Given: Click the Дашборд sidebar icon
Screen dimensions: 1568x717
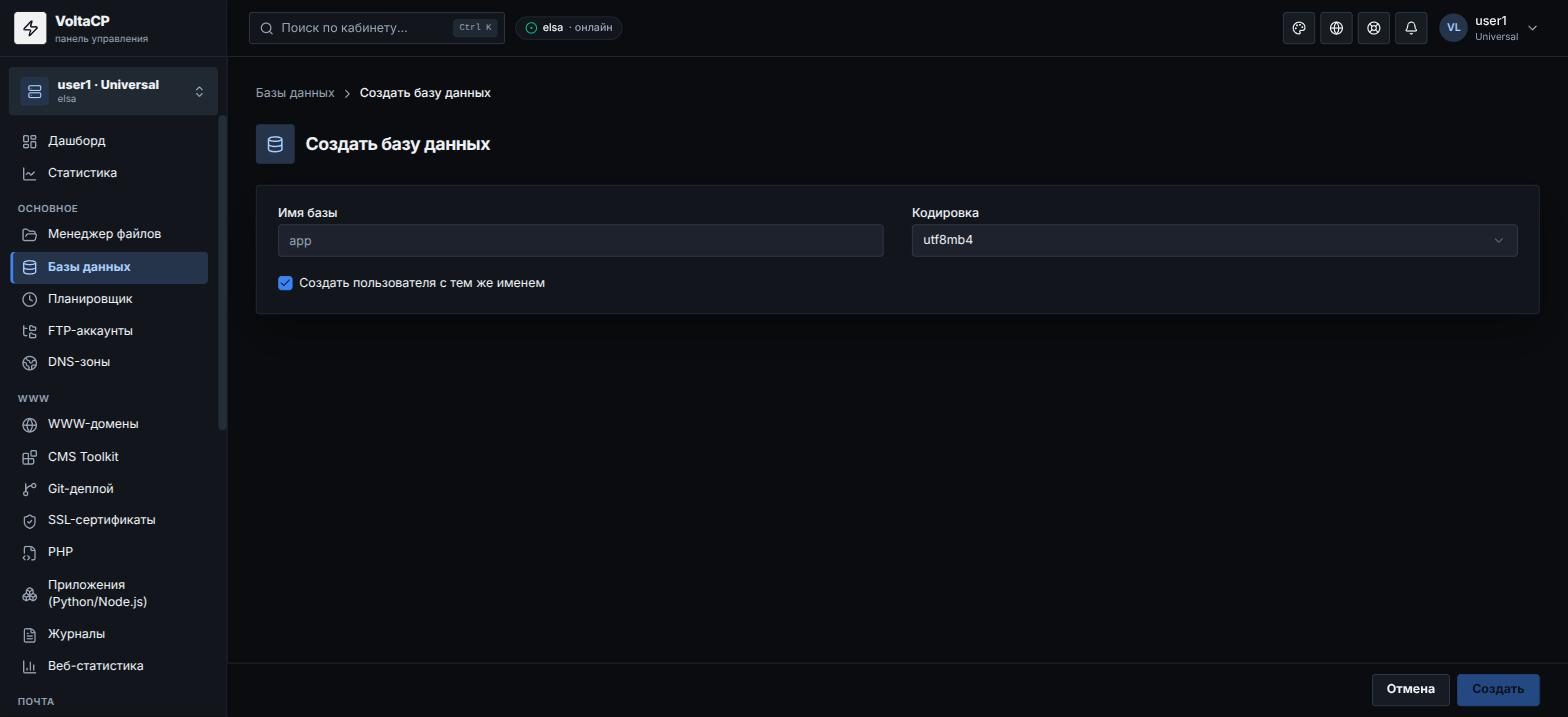Looking at the screenshot, I should [30, 141].
